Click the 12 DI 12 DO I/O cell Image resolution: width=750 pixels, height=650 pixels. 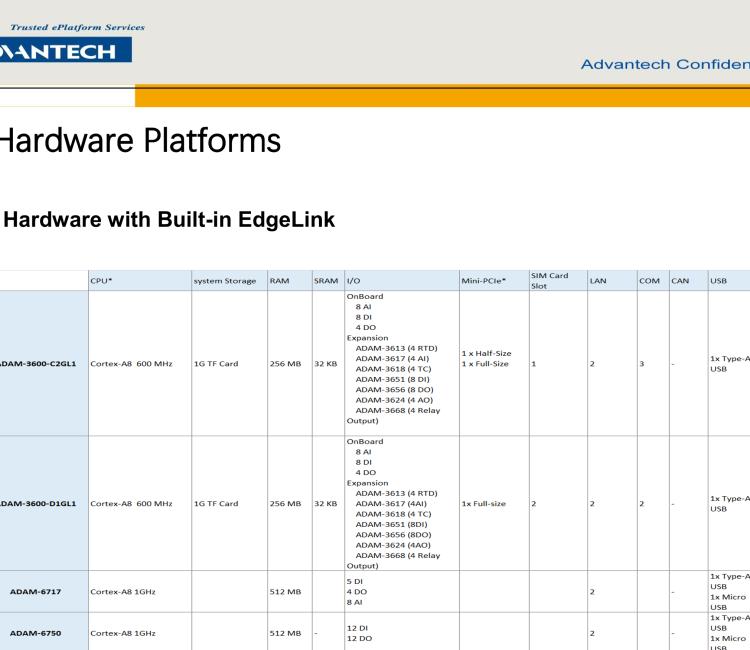click(x=362, y=632)
